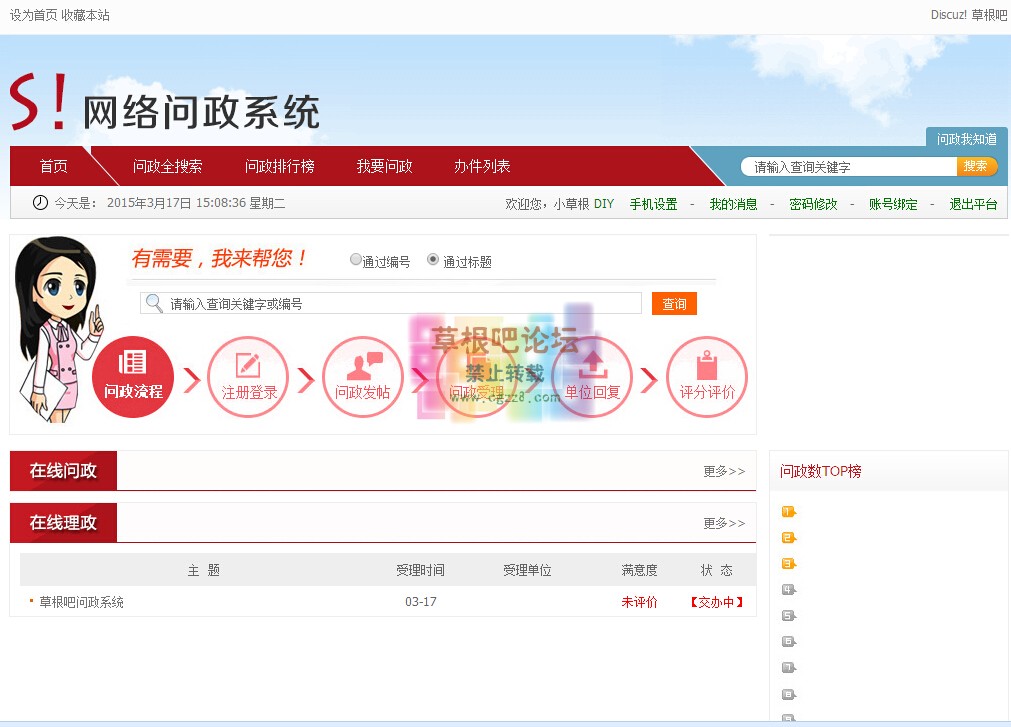Click the 评分评价 step icon
1011x727 pixels.
tap(707, 378)
